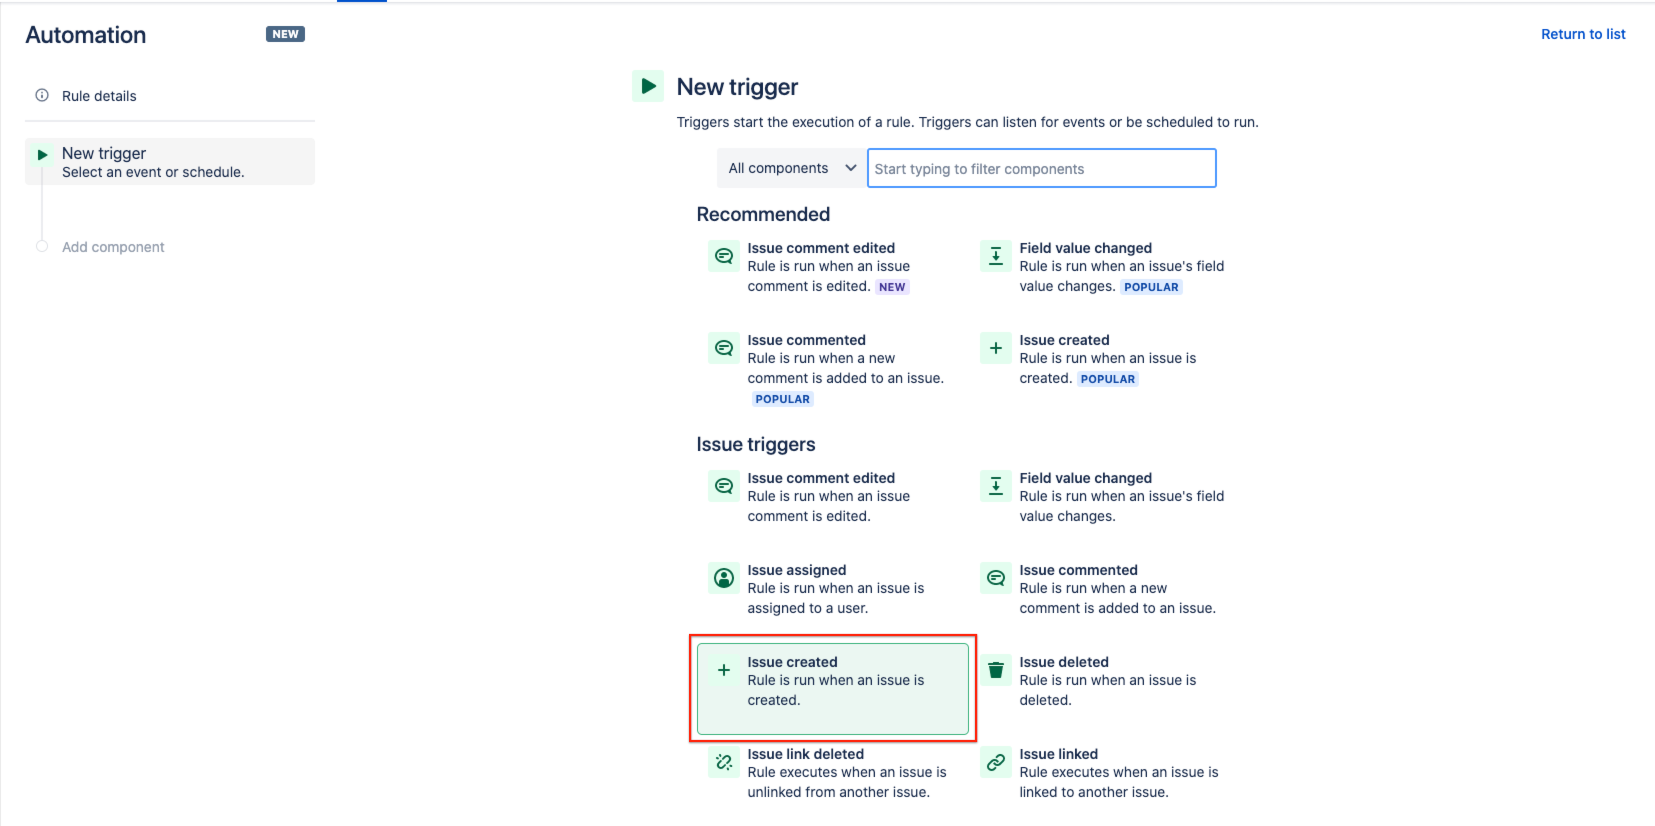The width and height of the screenshot is (1655, 826).
Task: Click the Return to list link
Action: pyautogui.click(x=1583, y=33)
